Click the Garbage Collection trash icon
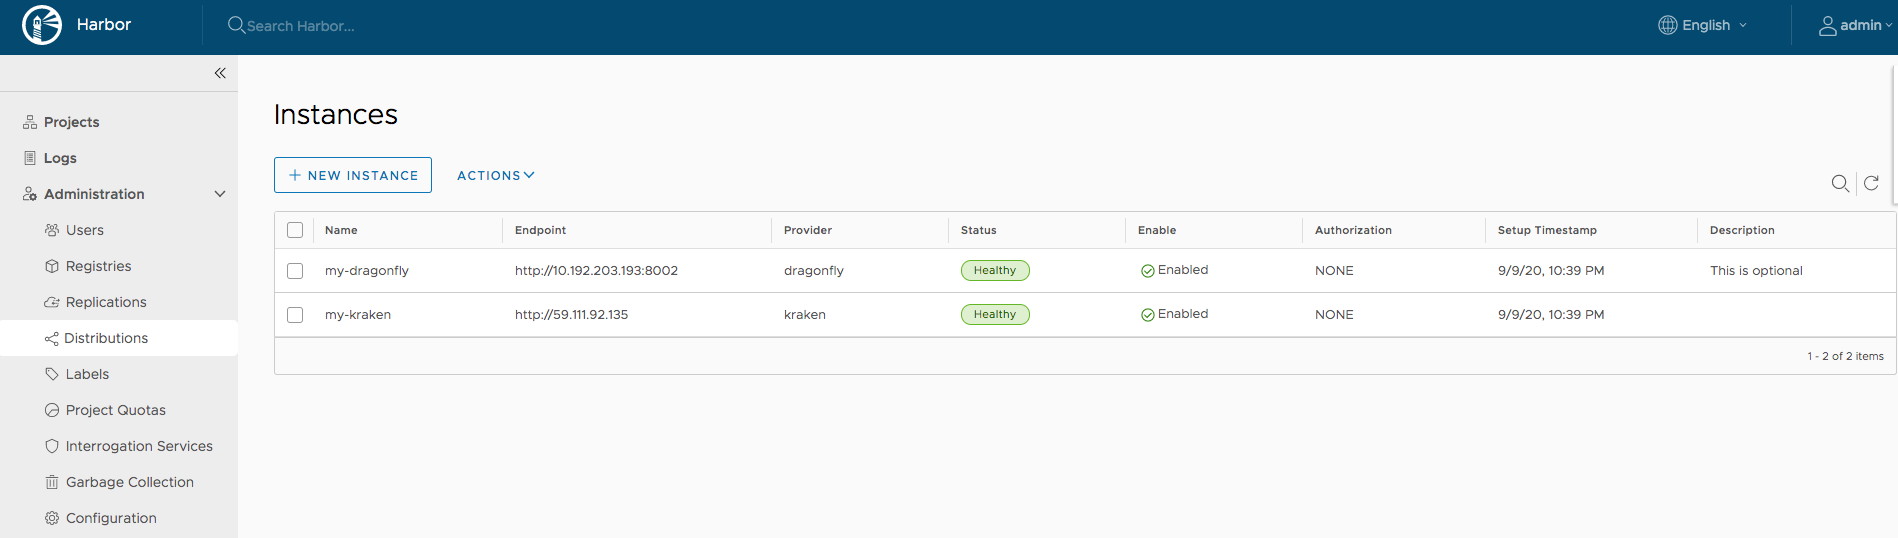 click(52, 482)
